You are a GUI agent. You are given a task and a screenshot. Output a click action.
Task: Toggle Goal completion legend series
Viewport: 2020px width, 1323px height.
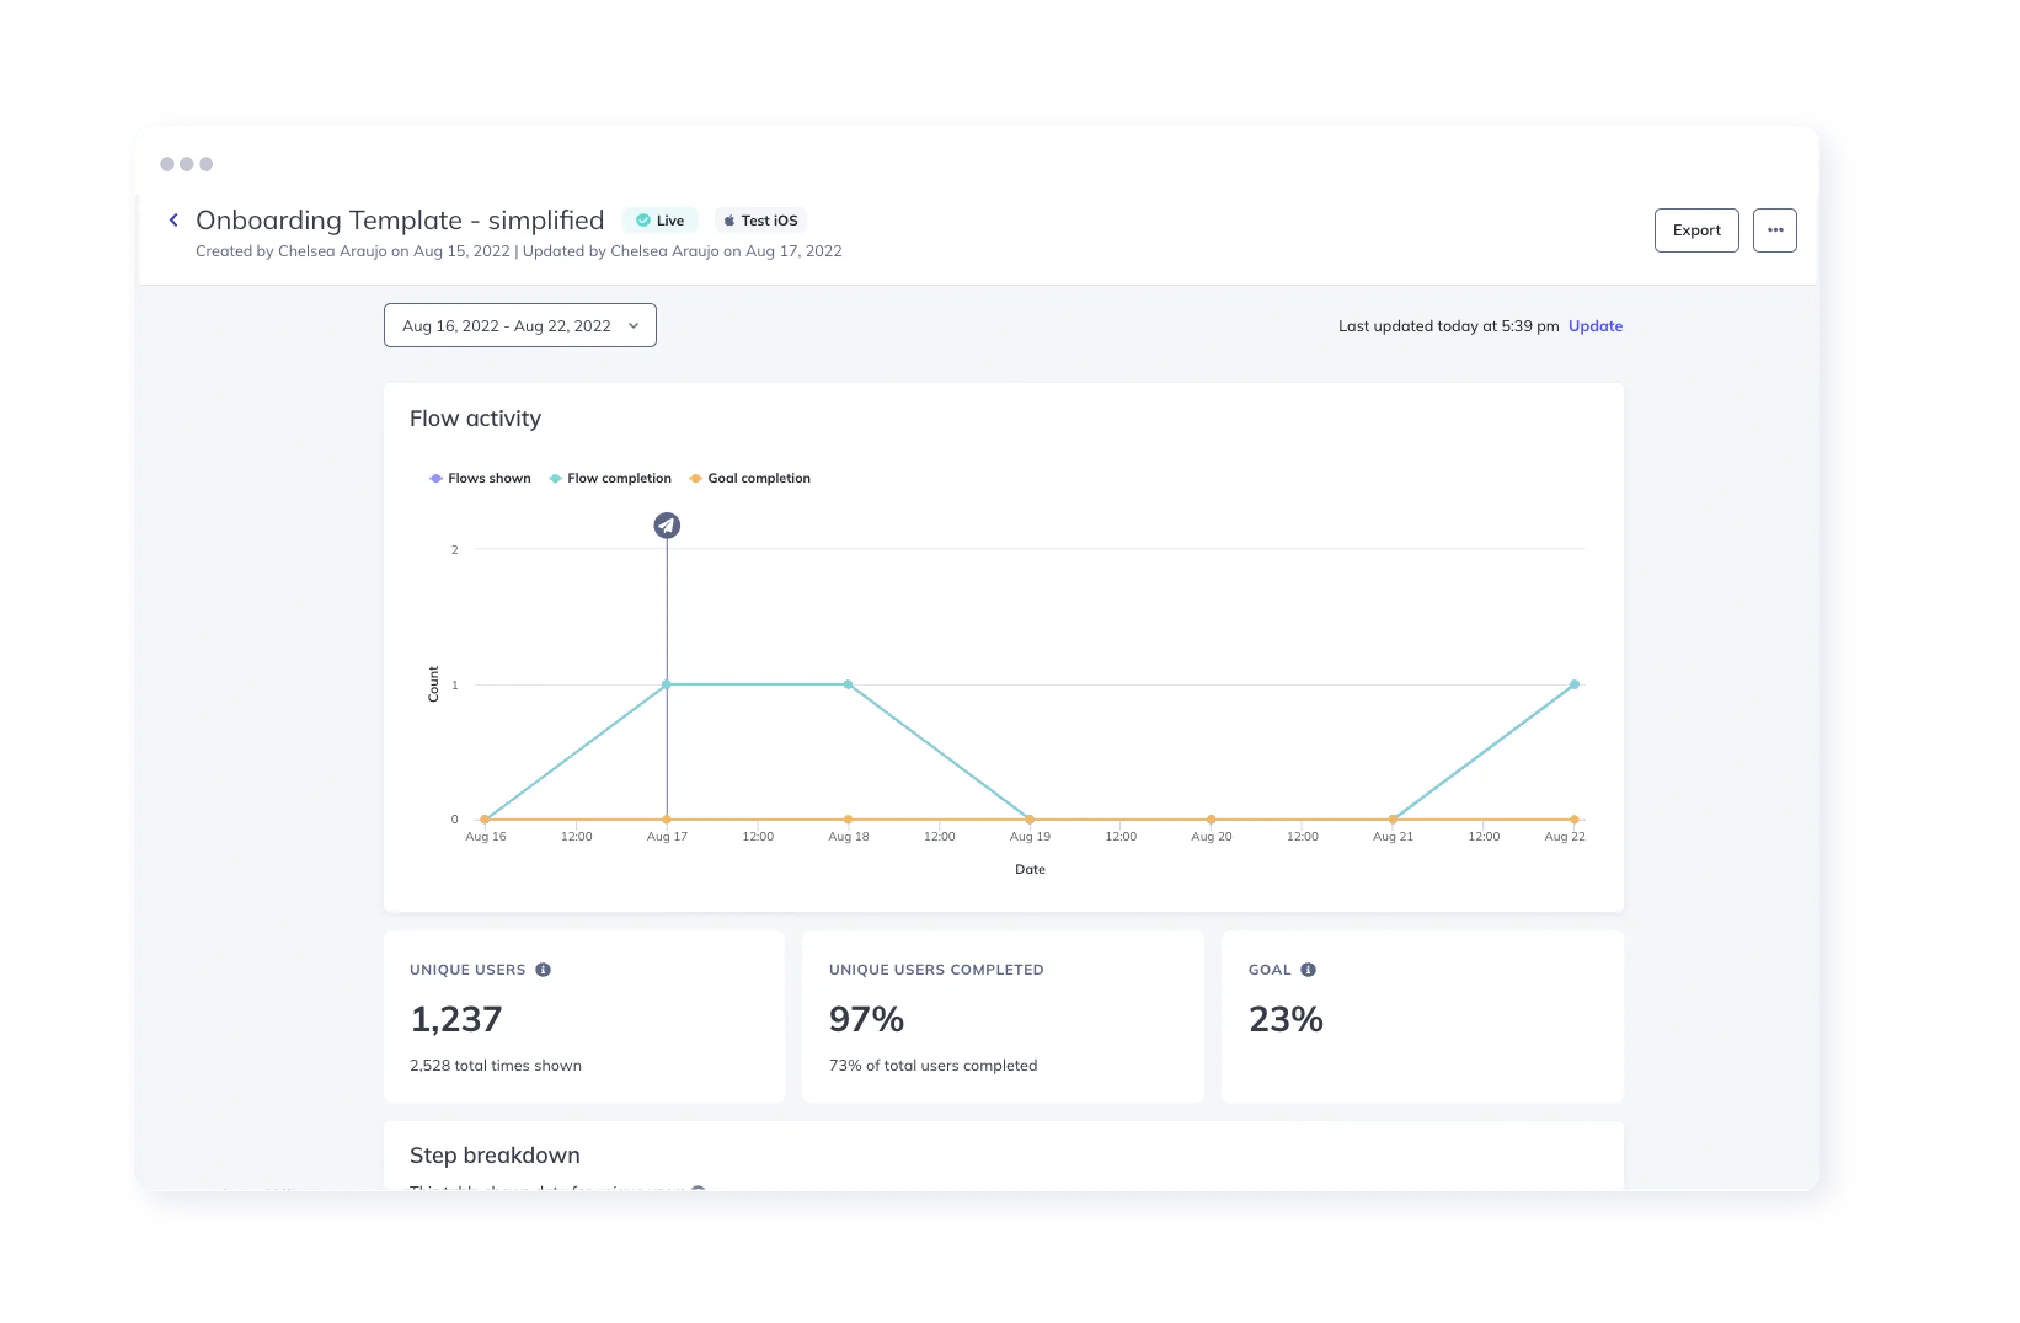coord(750,479)
